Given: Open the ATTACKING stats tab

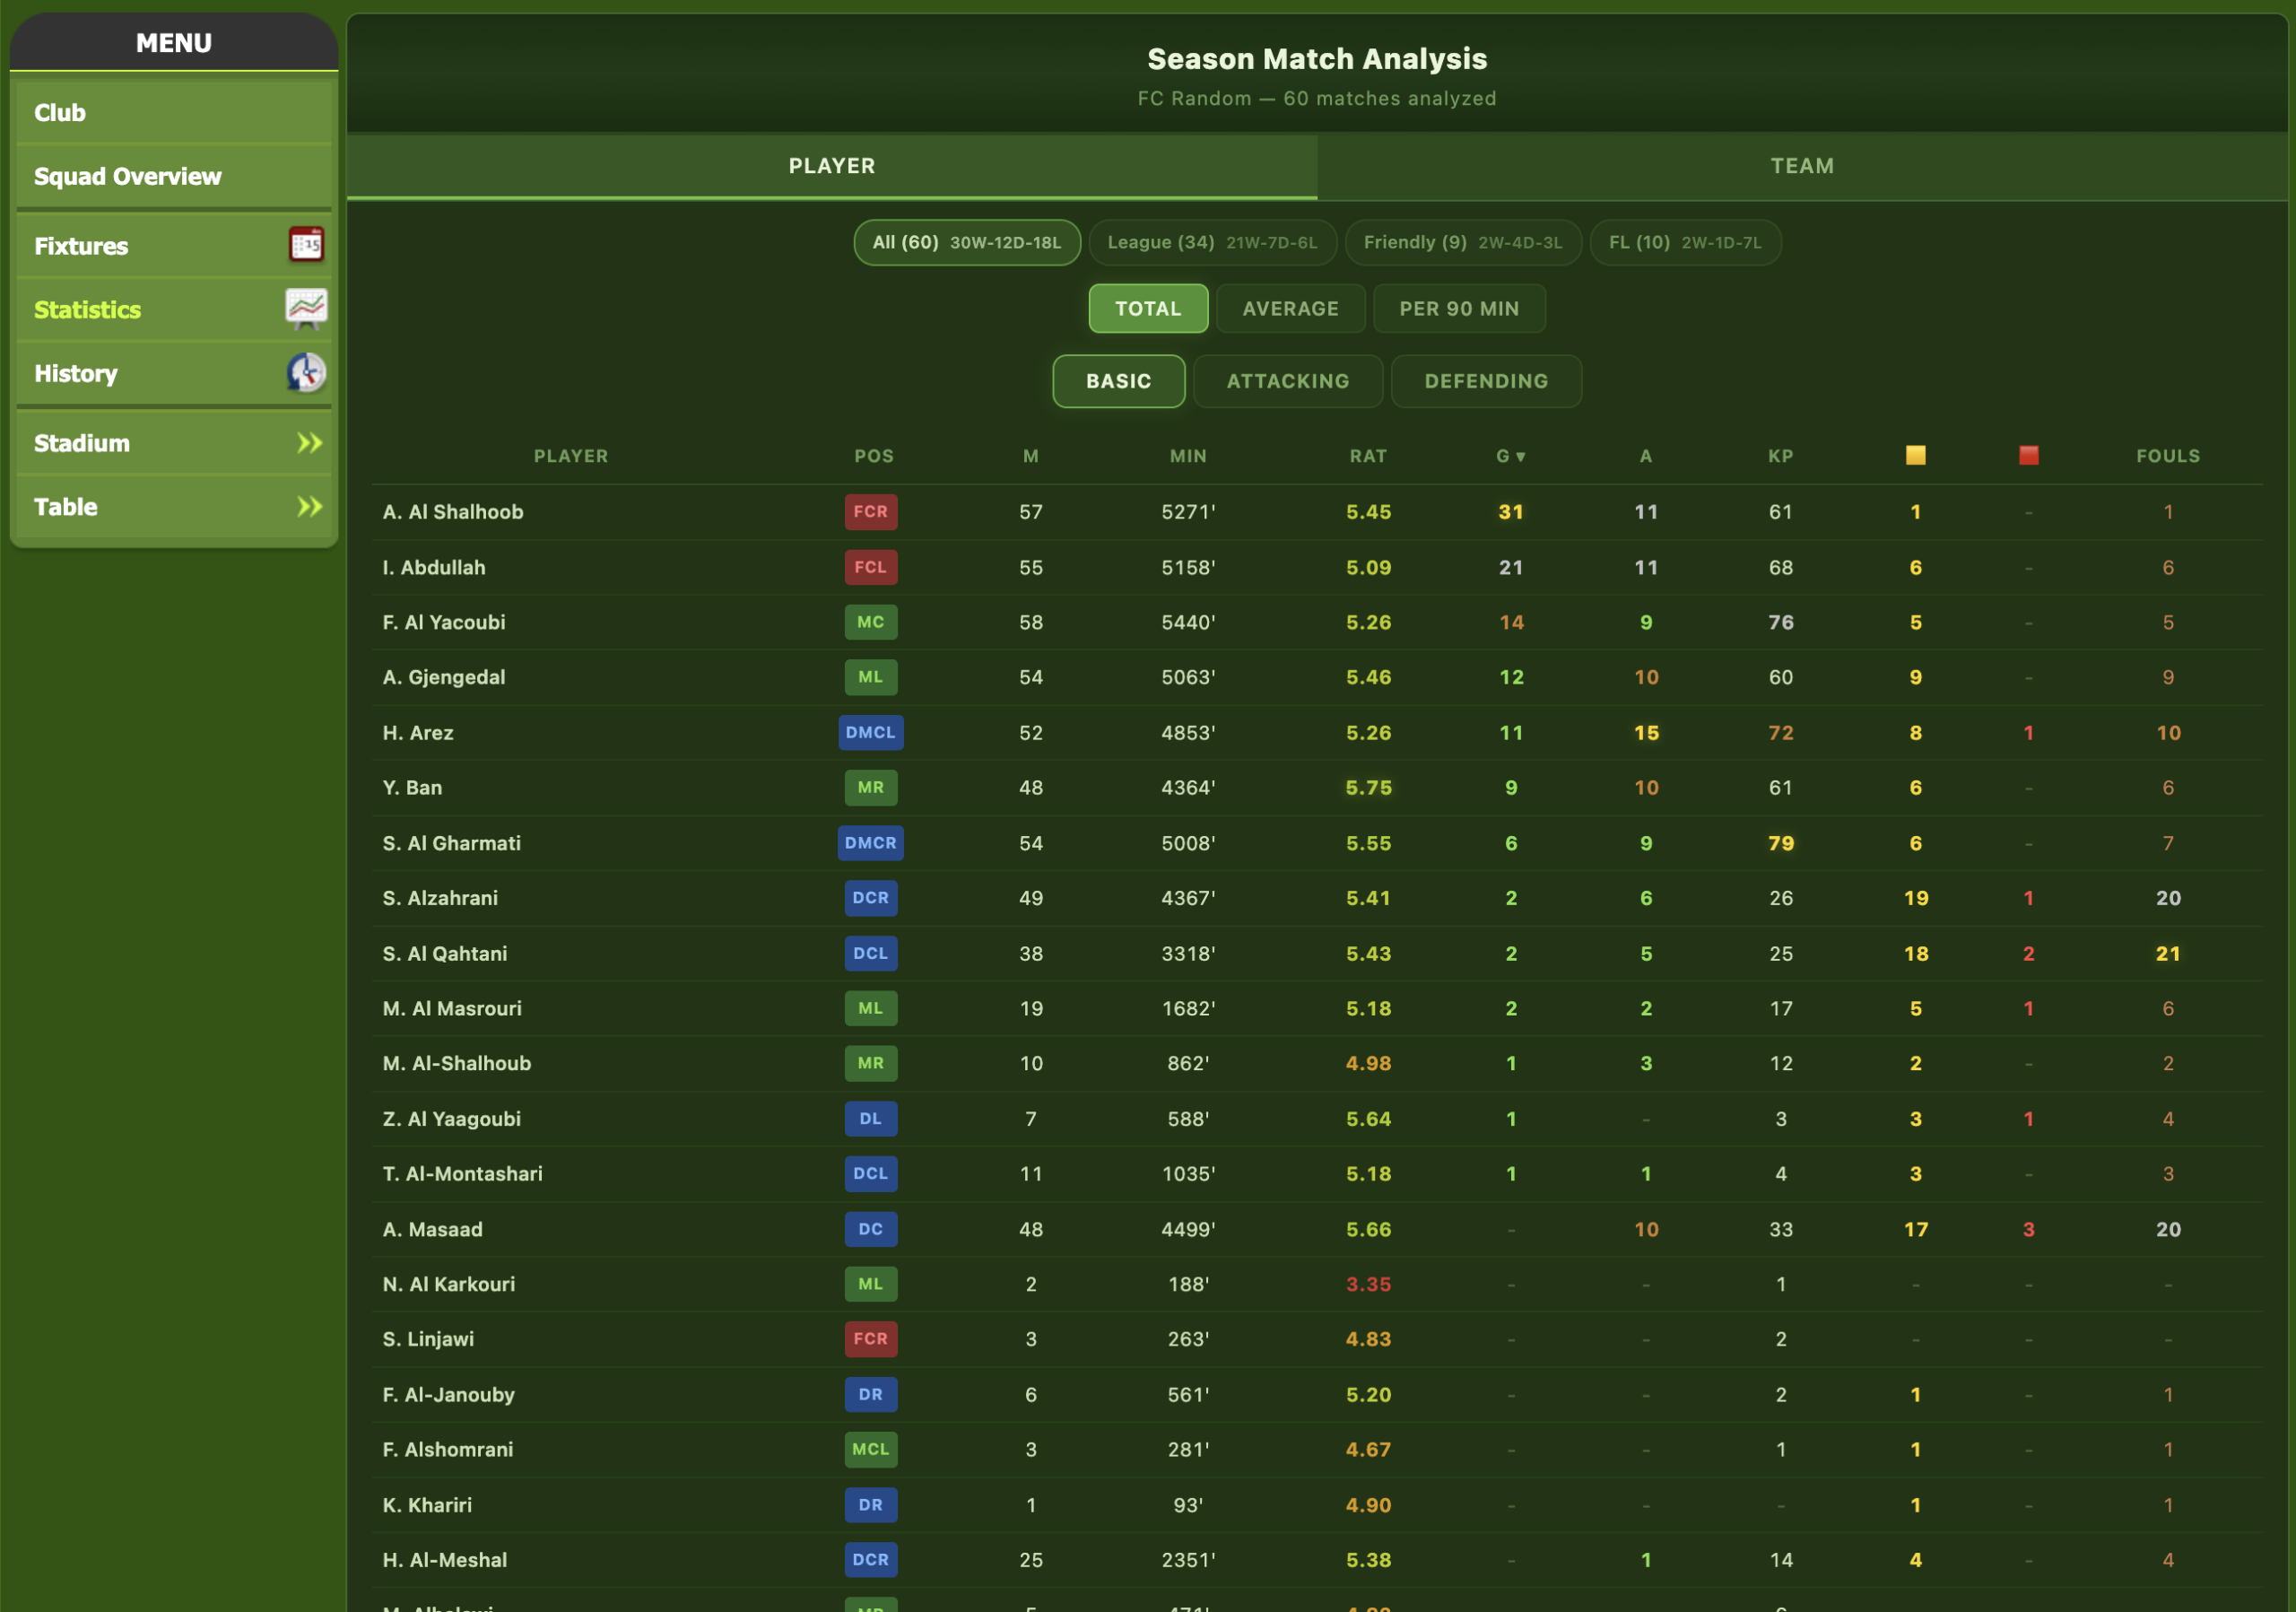Looking at the screenshot, I should pyautogui.click(x=1288, y=381).
